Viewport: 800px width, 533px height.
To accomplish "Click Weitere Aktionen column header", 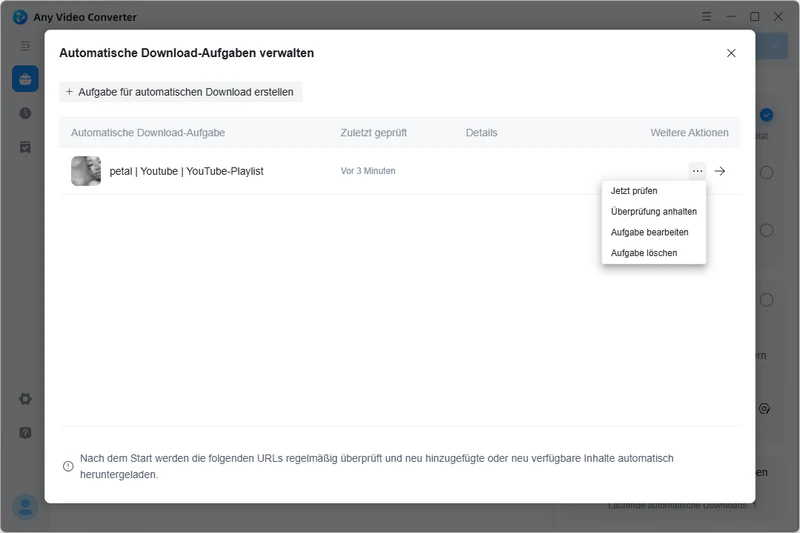I will click(689, 133).
